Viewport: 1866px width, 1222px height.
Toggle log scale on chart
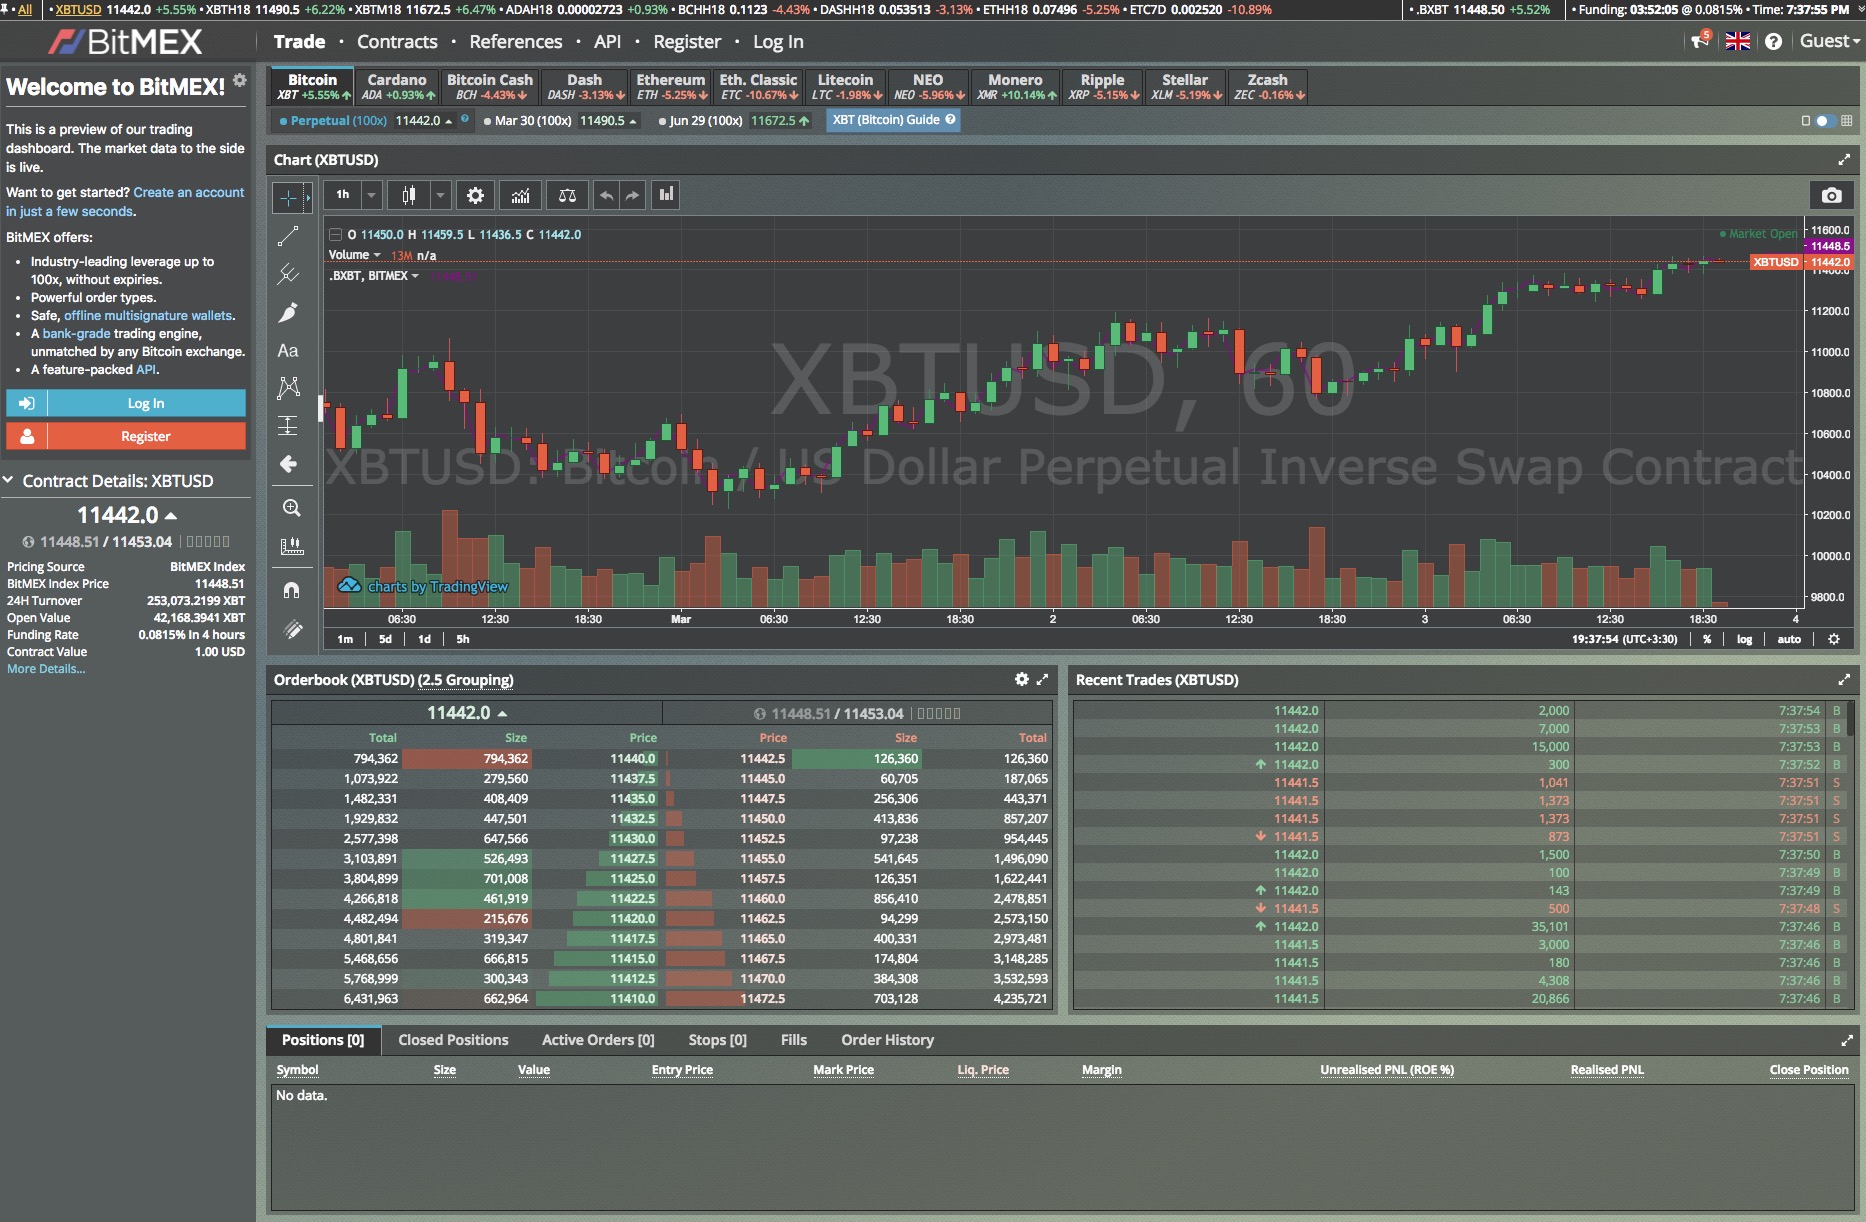point(1744,639)
